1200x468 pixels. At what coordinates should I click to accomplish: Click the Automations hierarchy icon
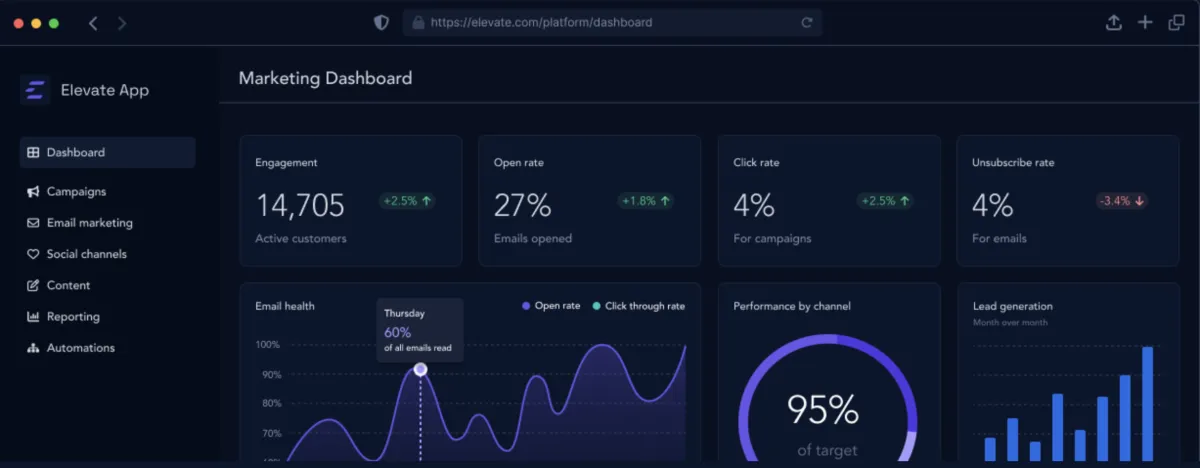point(33,348)
